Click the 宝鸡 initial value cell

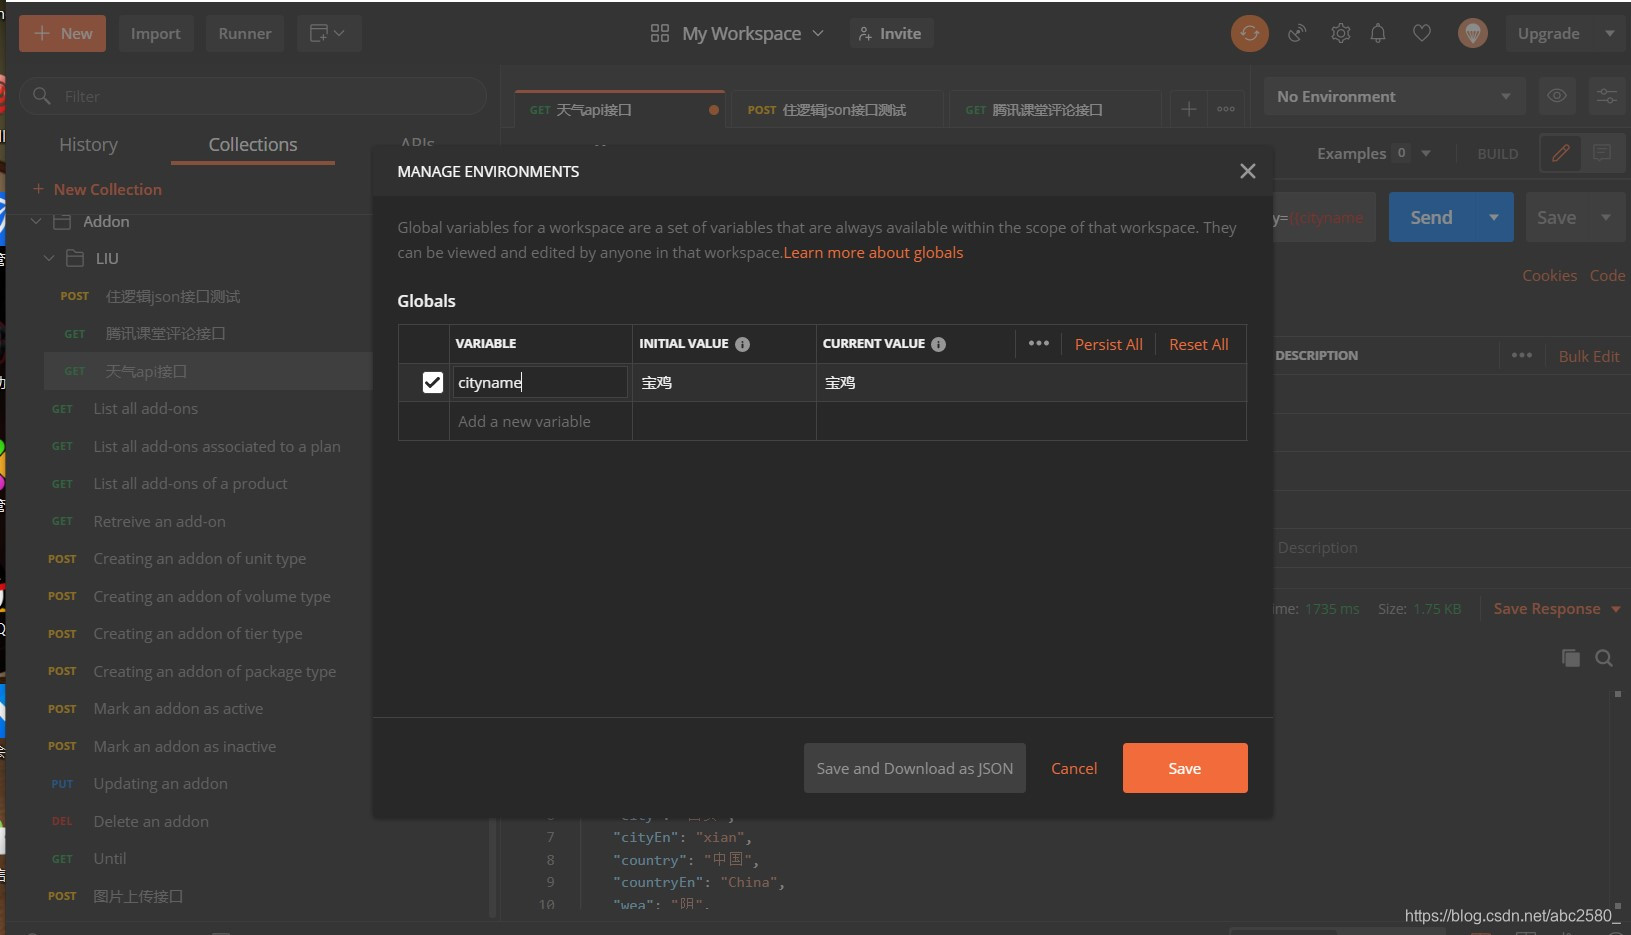point(724,382)
